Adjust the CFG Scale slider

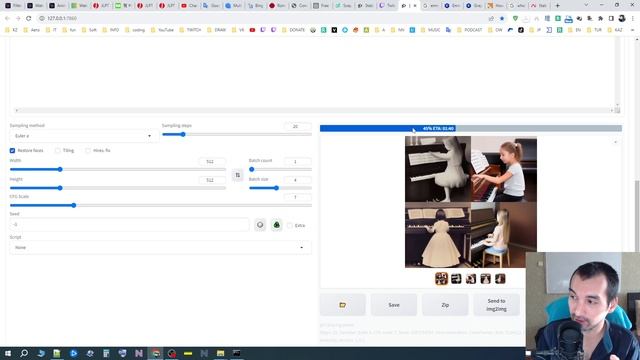160,205
